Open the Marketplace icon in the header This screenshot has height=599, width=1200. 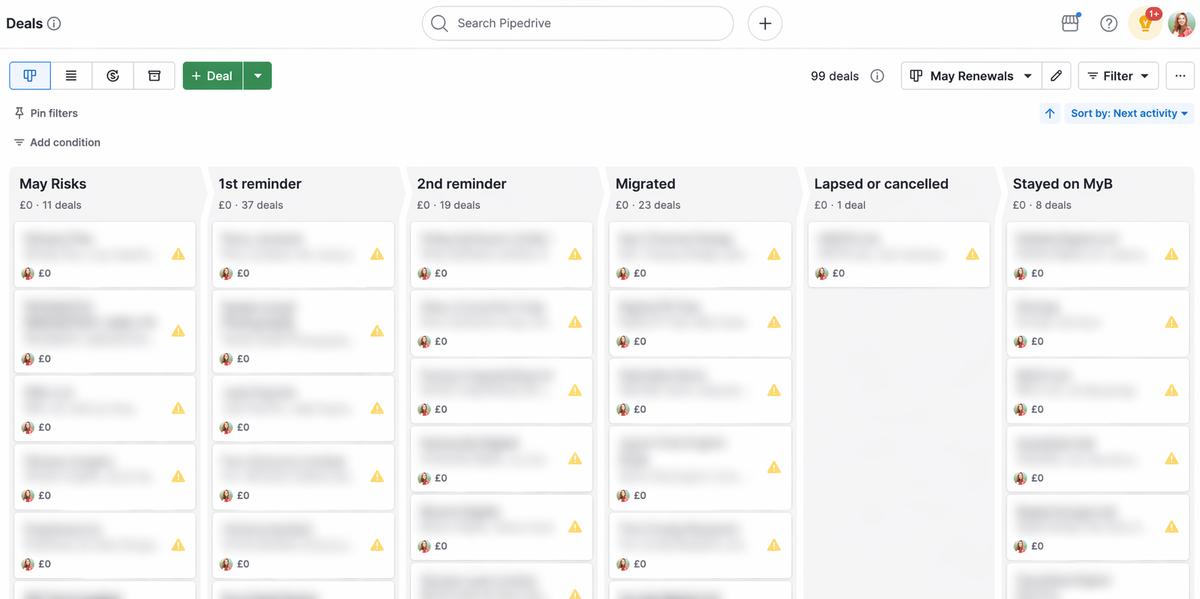[x=1070, y=23]
